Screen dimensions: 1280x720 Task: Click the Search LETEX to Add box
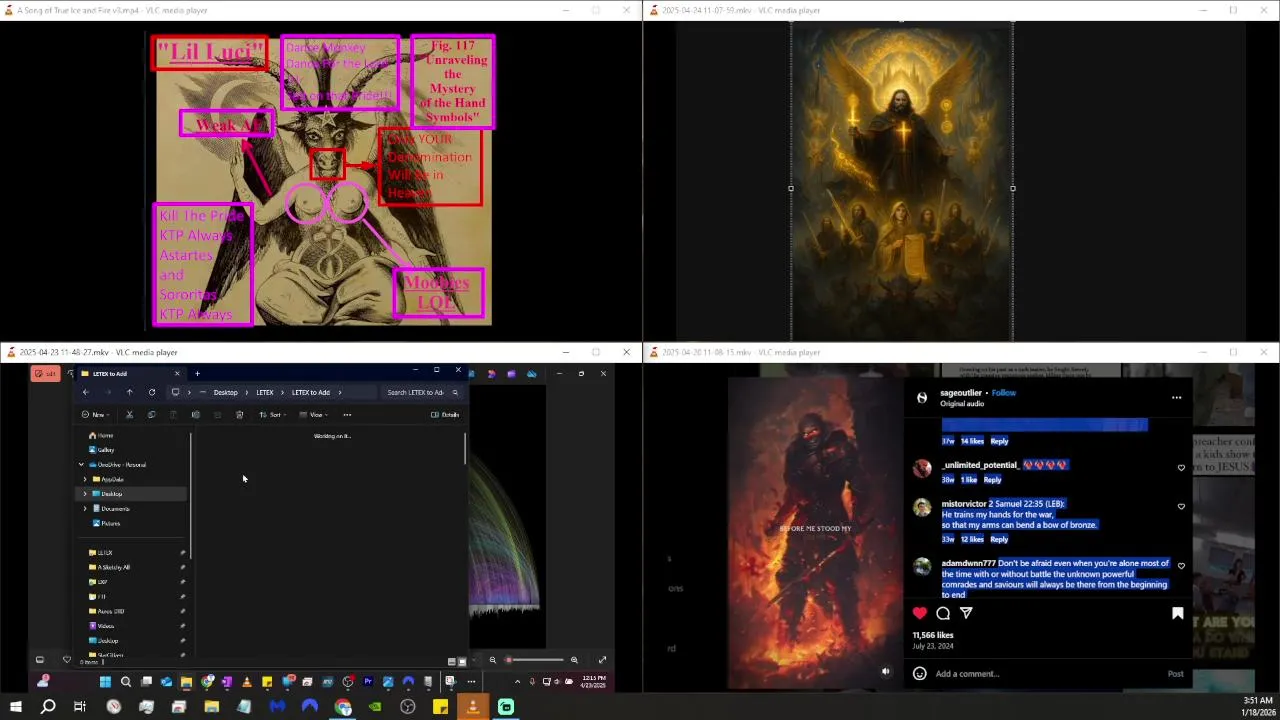pyautogui.click(x=422, y=392)
